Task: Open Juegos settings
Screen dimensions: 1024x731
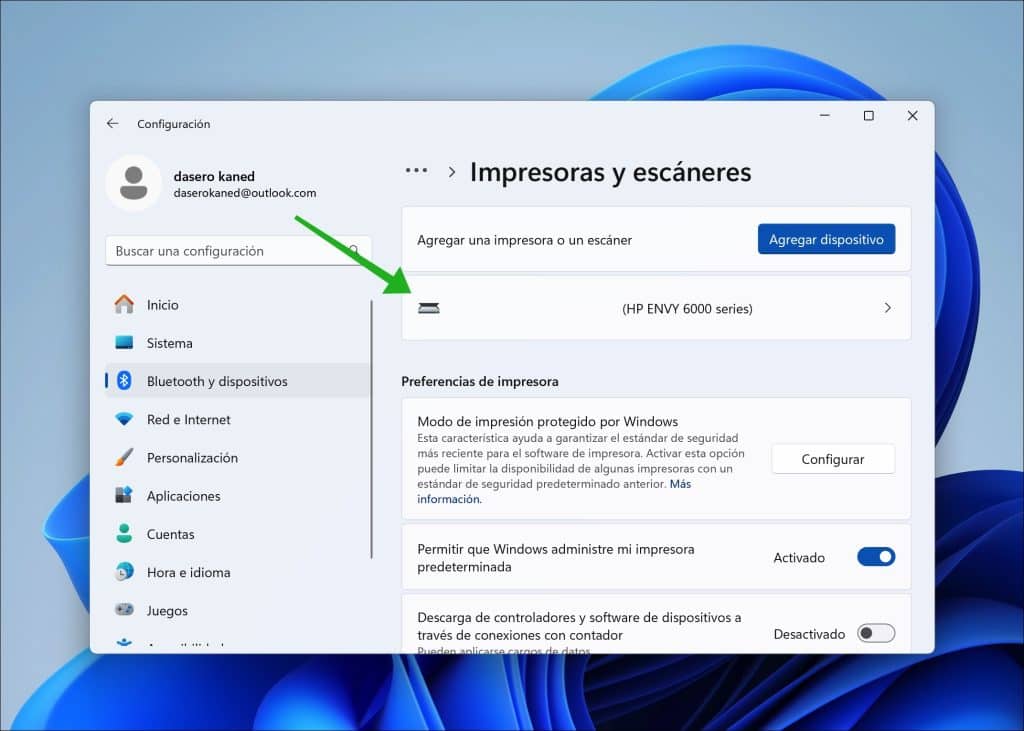Action: 238,609
